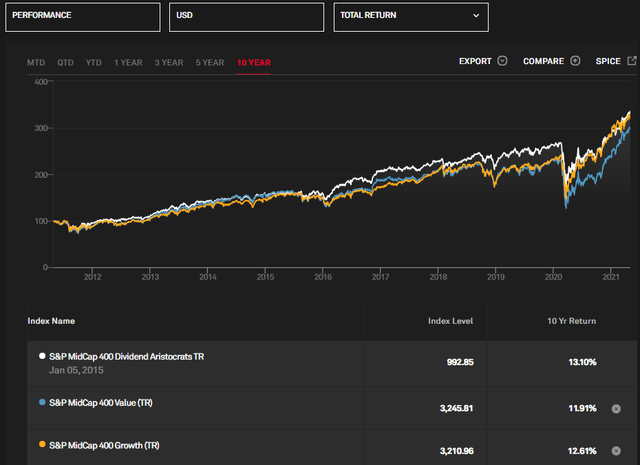Open the Performance selector box
This screenshot has width=640, height=465.
(83, 17)
